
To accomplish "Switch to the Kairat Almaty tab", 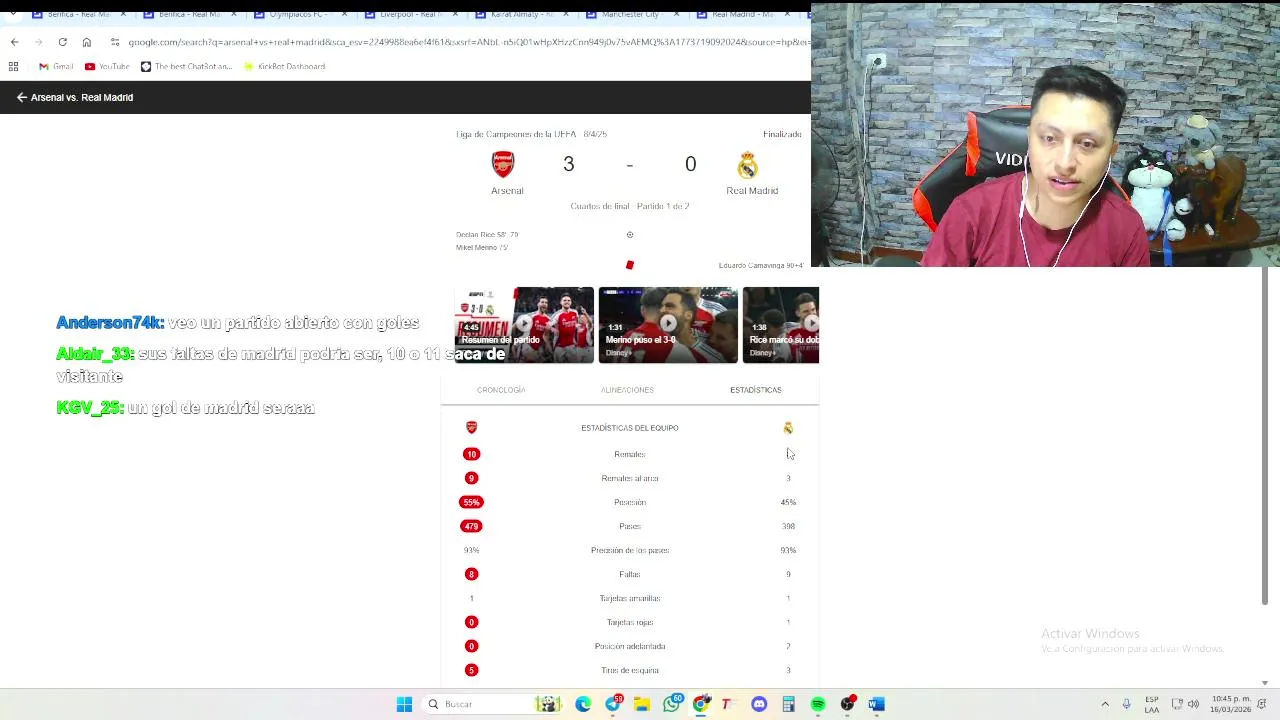I will 520,14.
